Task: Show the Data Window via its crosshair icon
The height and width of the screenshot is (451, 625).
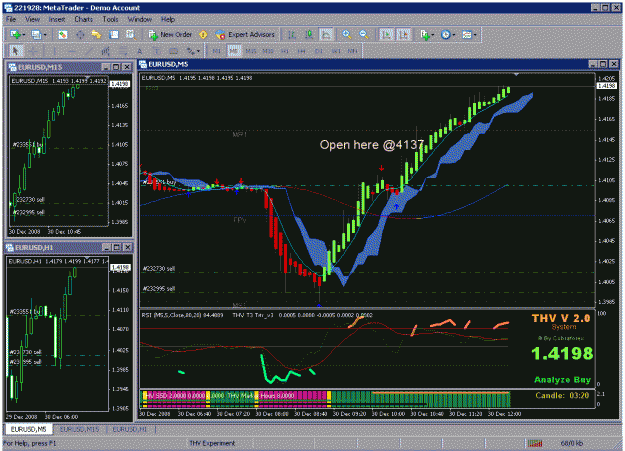Action: pyautogui.click(x=80, y=35)
